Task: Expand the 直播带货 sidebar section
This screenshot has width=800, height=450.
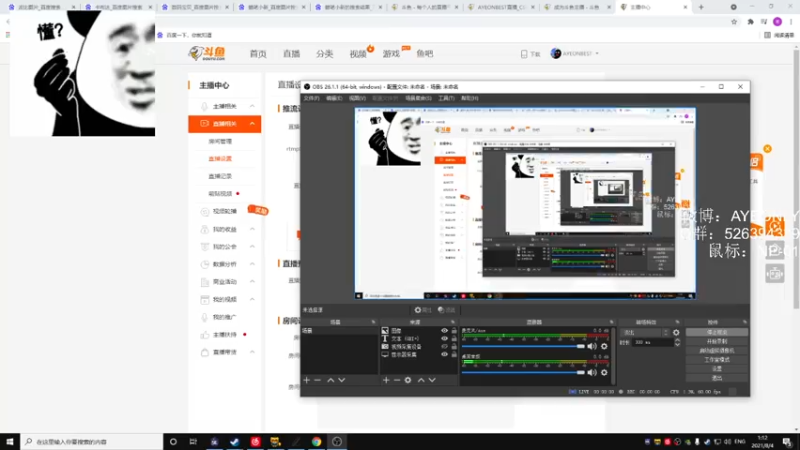Action: 253,352
